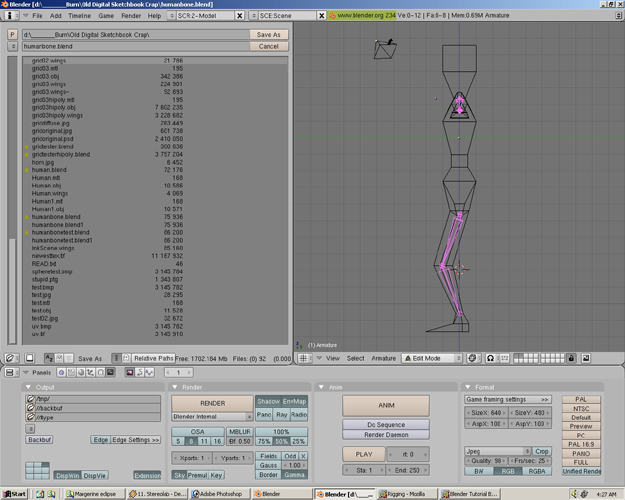The image size is (625, 500).
Task: Click the humanbone.blend file name input field
Action: pos(136,46)
